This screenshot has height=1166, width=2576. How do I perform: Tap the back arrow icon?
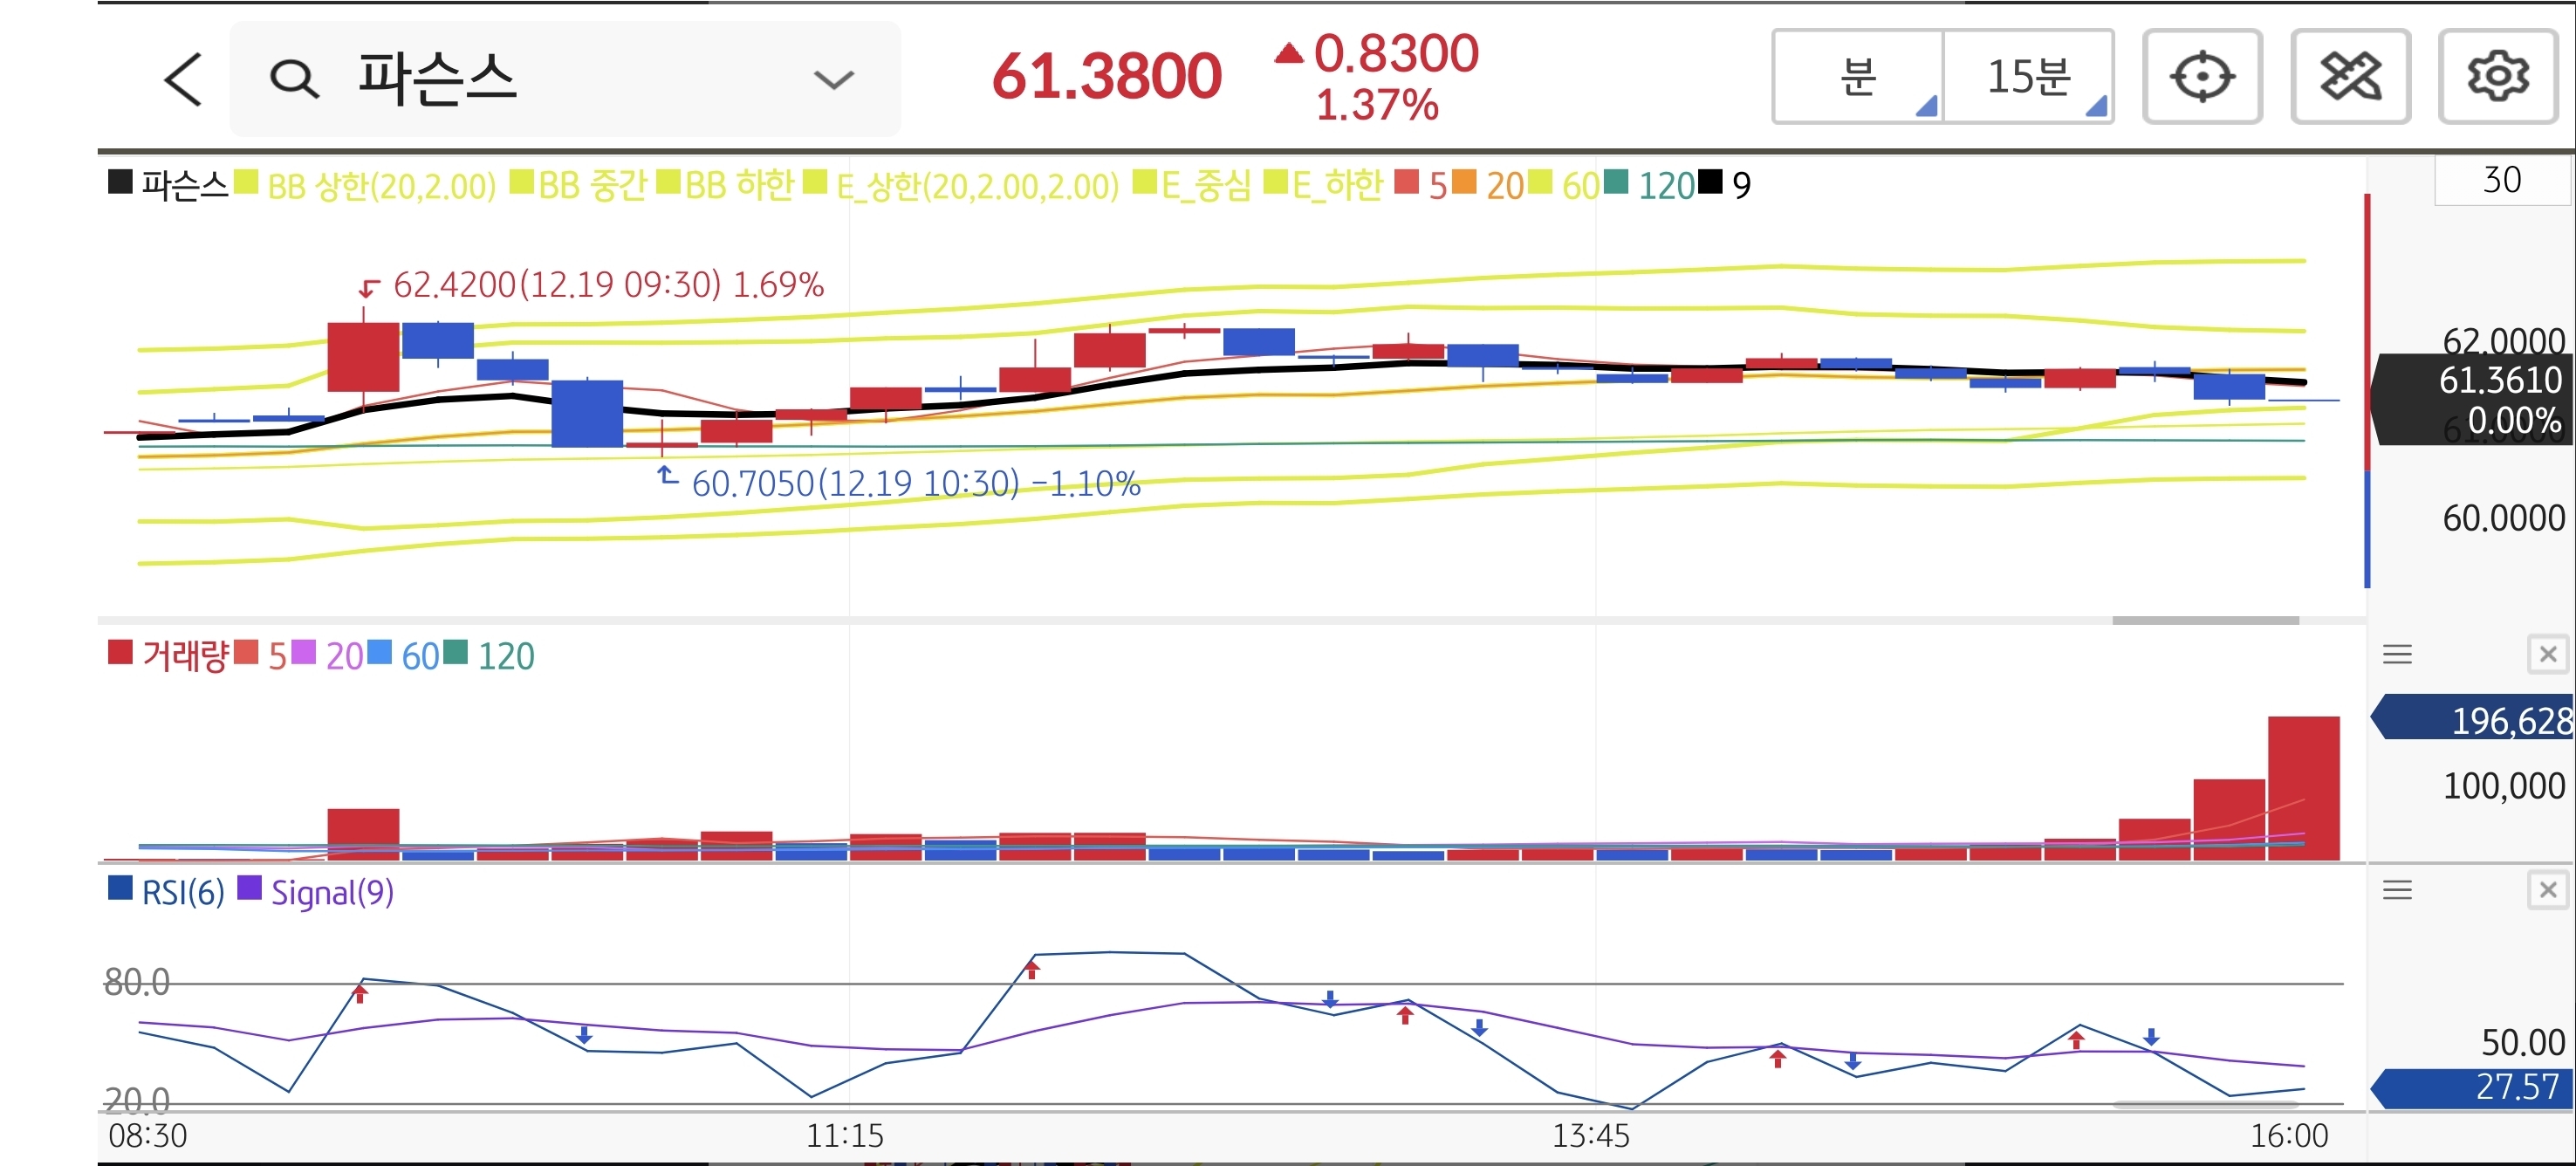[x=184, y=80]
